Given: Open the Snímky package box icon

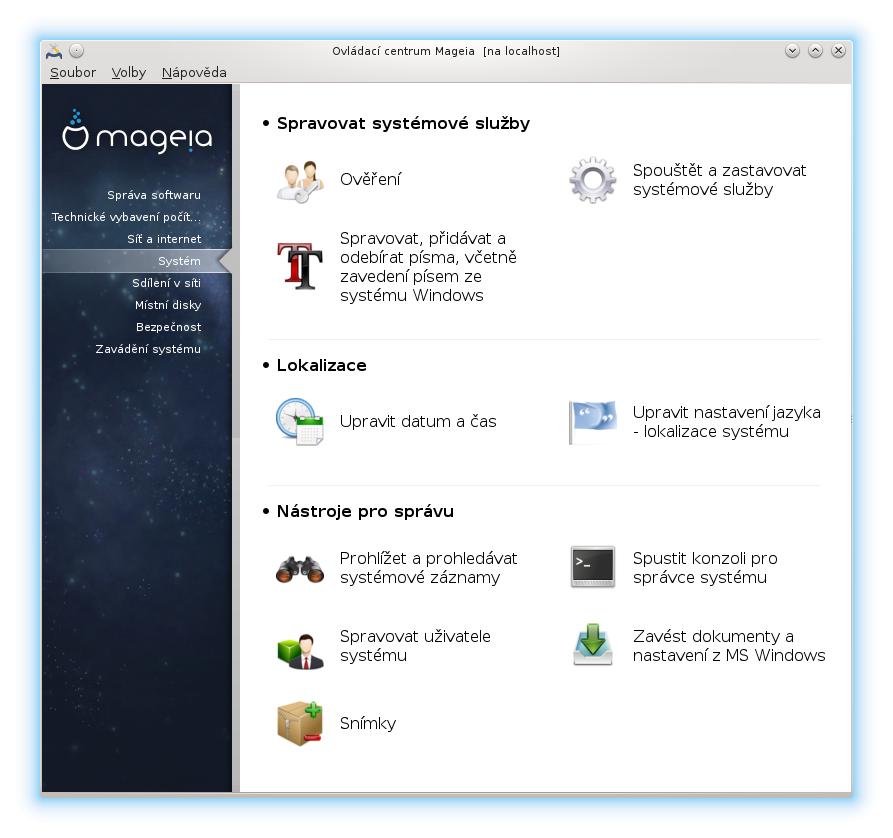Looking at the screenshot, I should pyautogui.click(x=300, y=723).
